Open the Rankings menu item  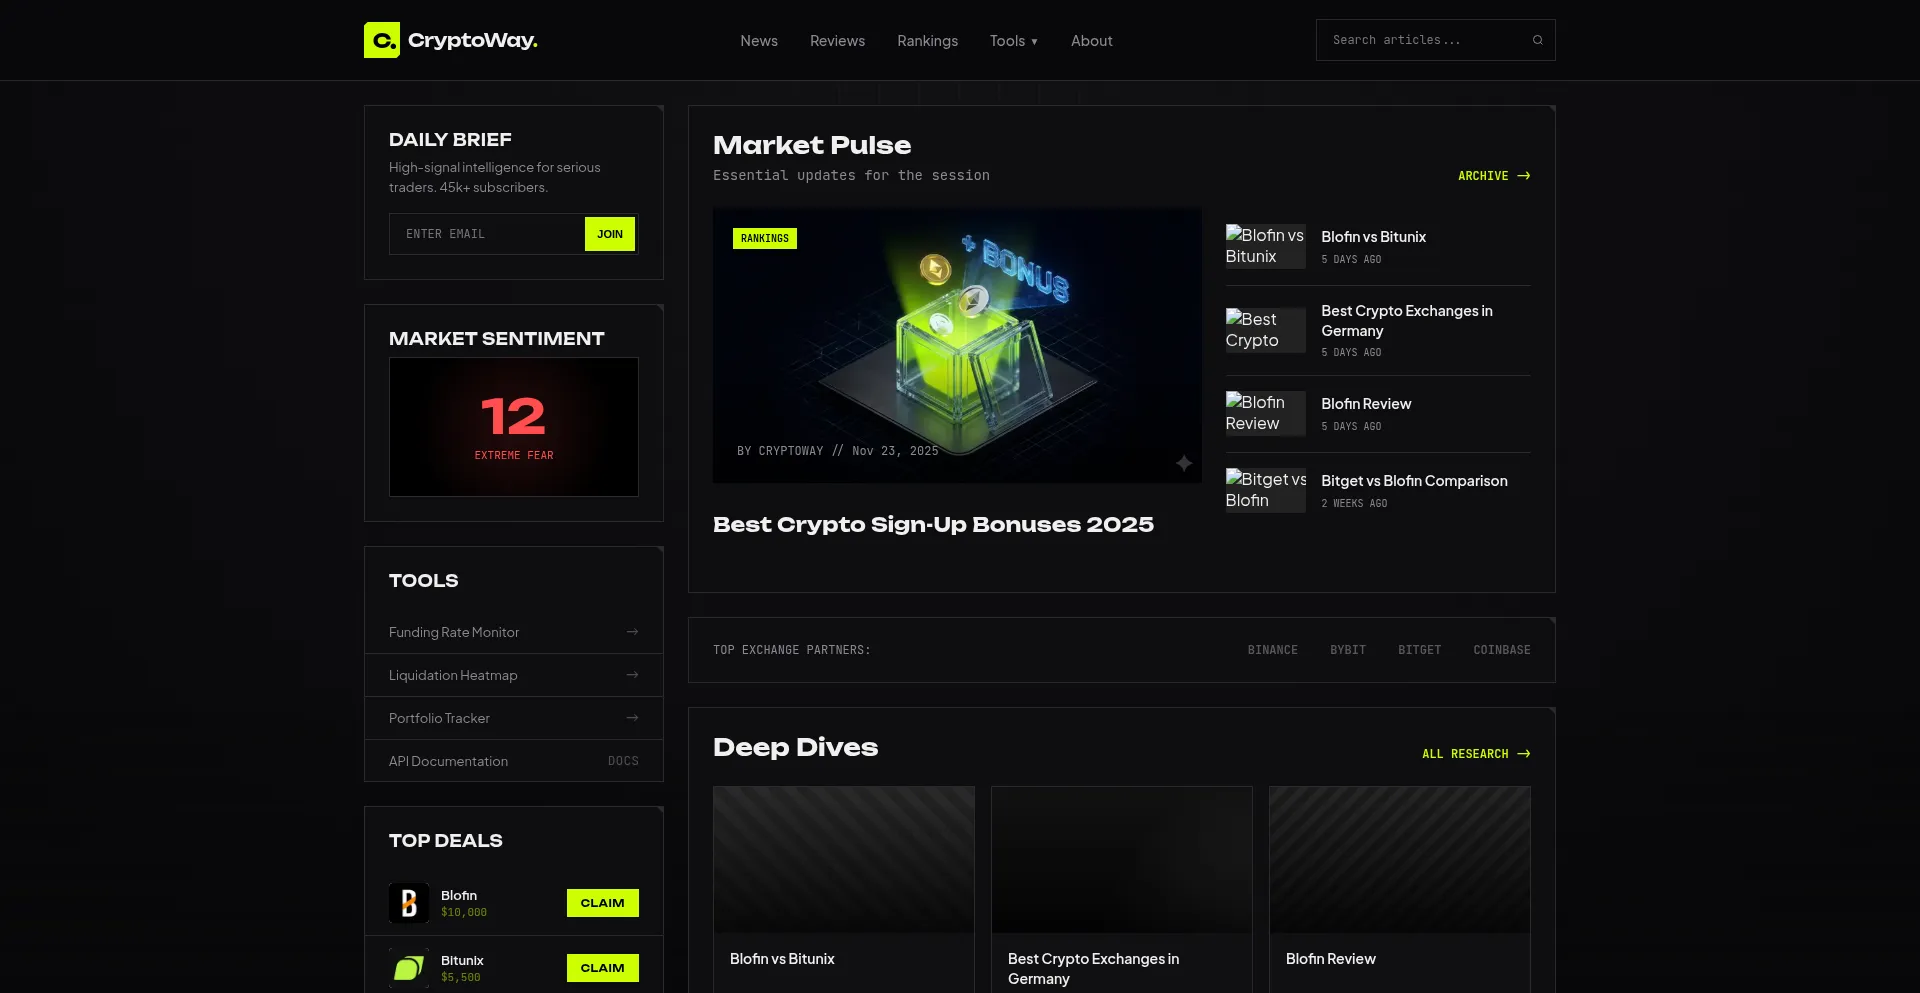point(927,41)
